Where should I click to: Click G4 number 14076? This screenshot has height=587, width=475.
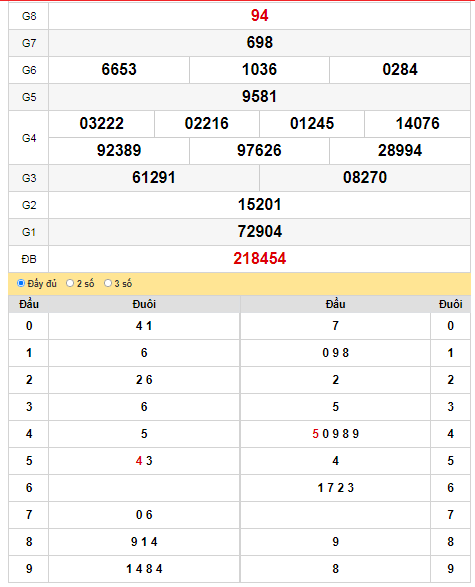[417, 124]
